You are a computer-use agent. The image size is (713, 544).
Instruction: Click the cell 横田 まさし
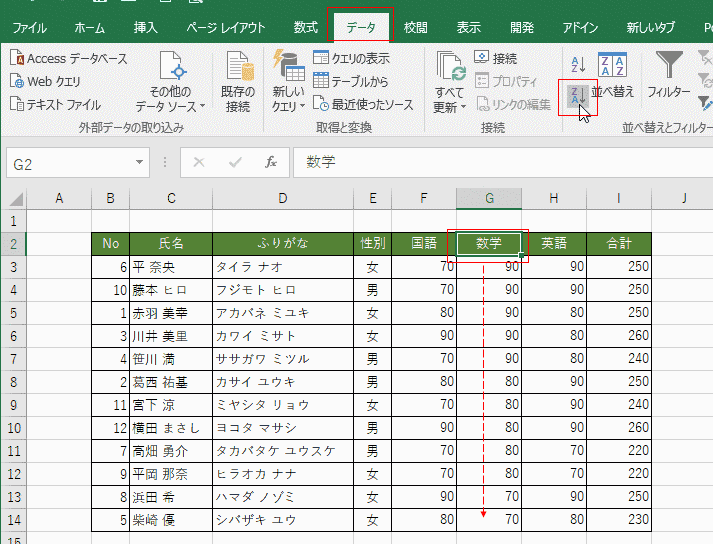point(171,428)
